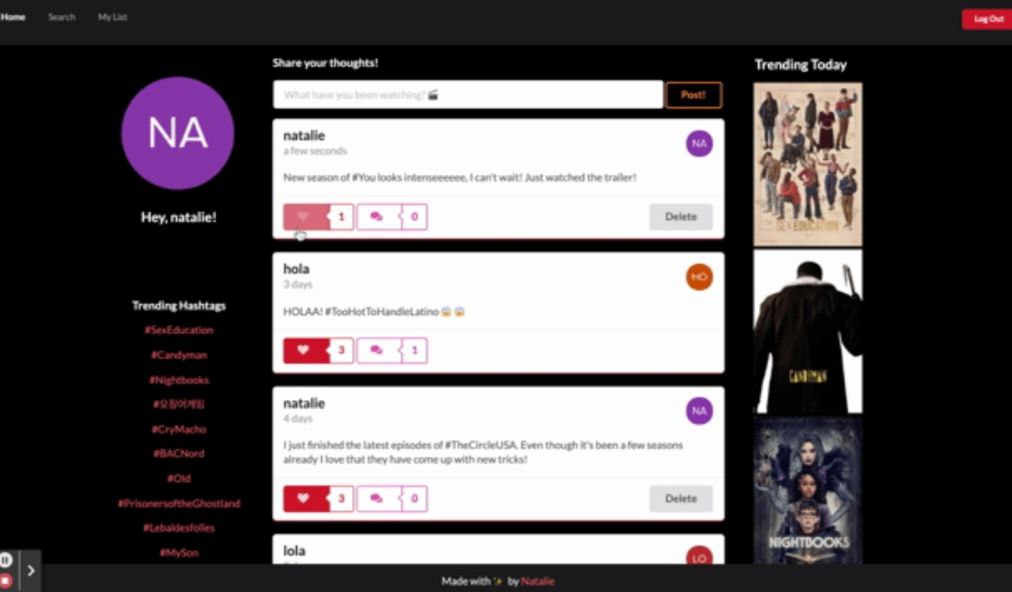Open comments on natalie's newest post

378,217
